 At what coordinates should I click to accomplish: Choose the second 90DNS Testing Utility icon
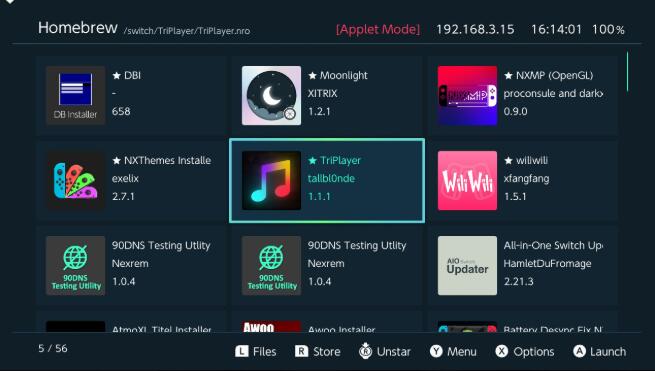[x=271, y=266]
